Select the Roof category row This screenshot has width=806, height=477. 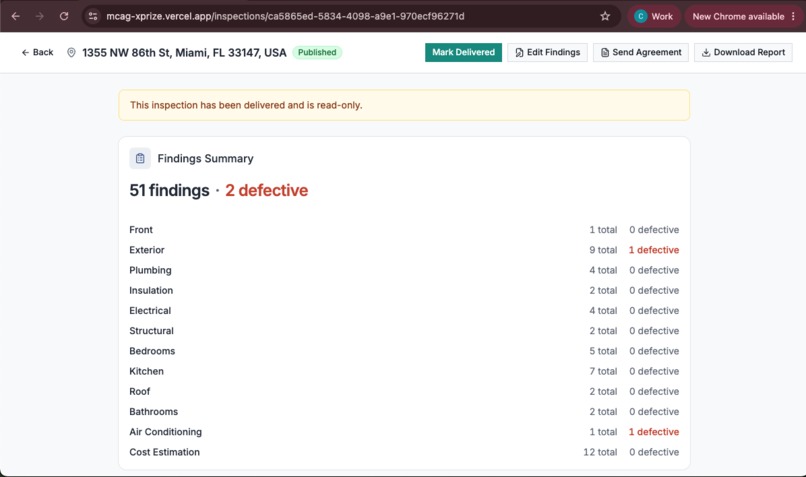404,392
